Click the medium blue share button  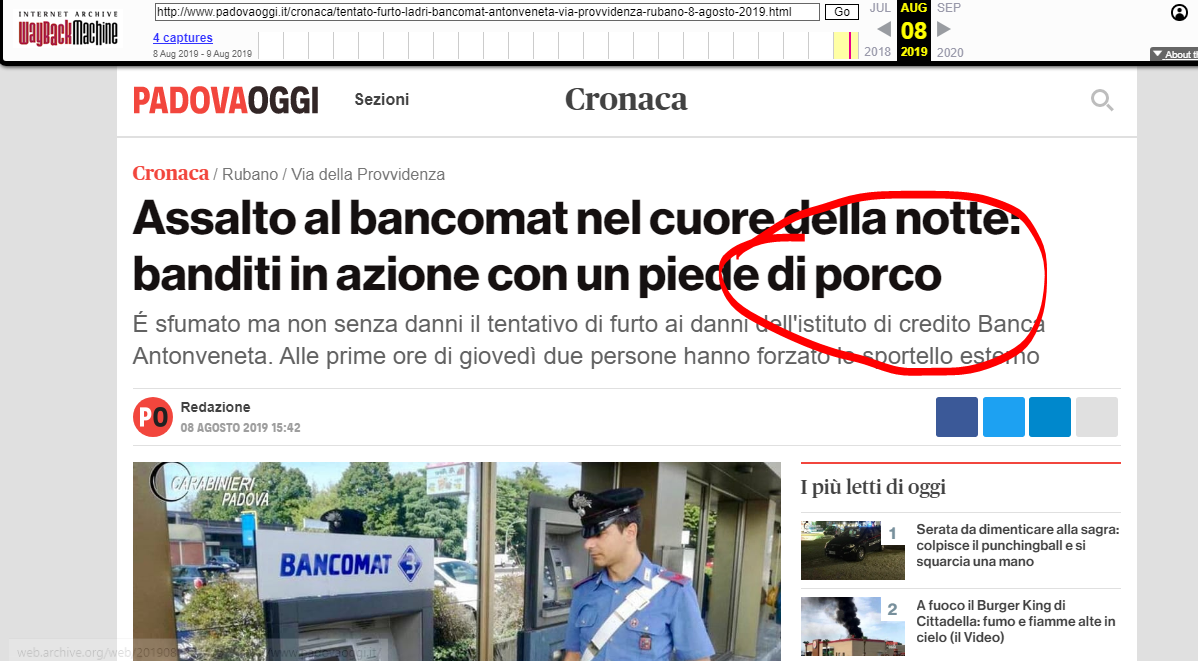pos(1050,416)
